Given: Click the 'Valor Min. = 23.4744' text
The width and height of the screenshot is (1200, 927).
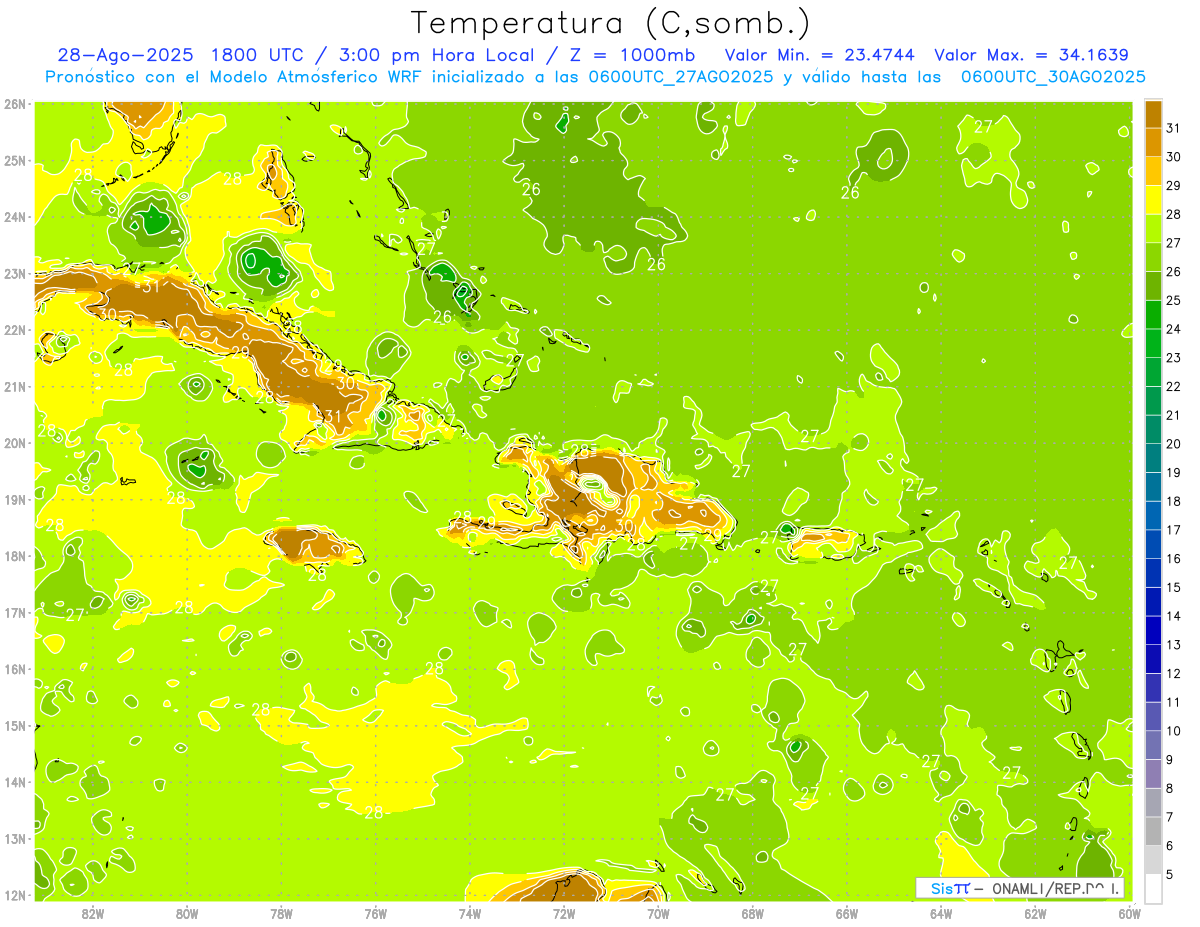Looking at the screenshot, I should 820,55.
